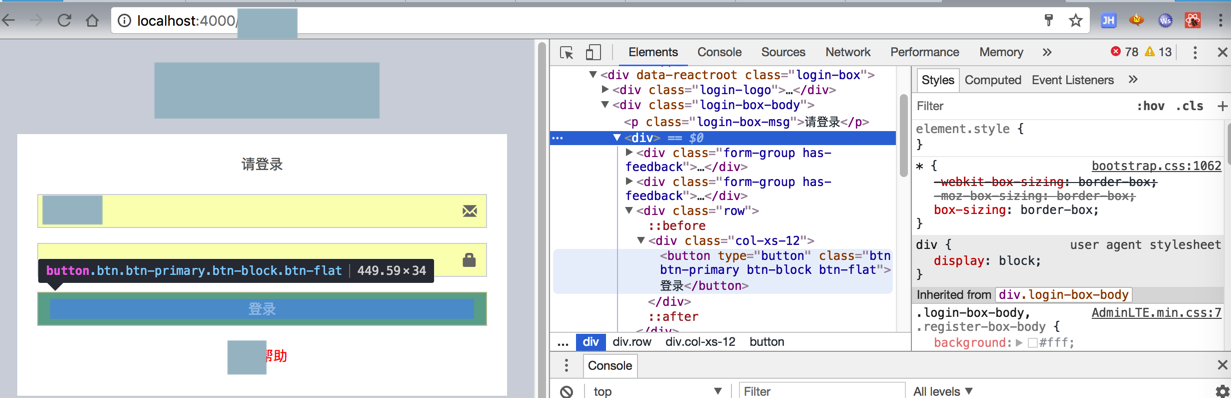Select the Event Listeners sidebar tab
The width and height of the screenshot is (1231, 398).
coord(1073,80)
